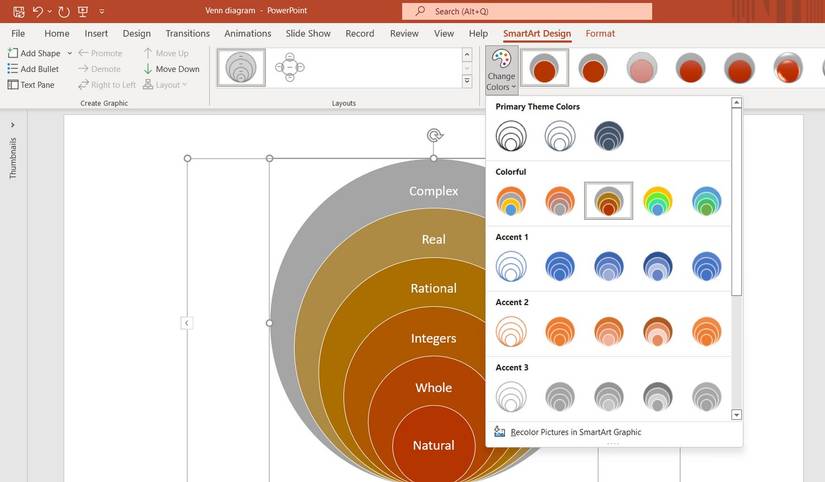
Task: Undo the last action
Action: pos(37,11)
